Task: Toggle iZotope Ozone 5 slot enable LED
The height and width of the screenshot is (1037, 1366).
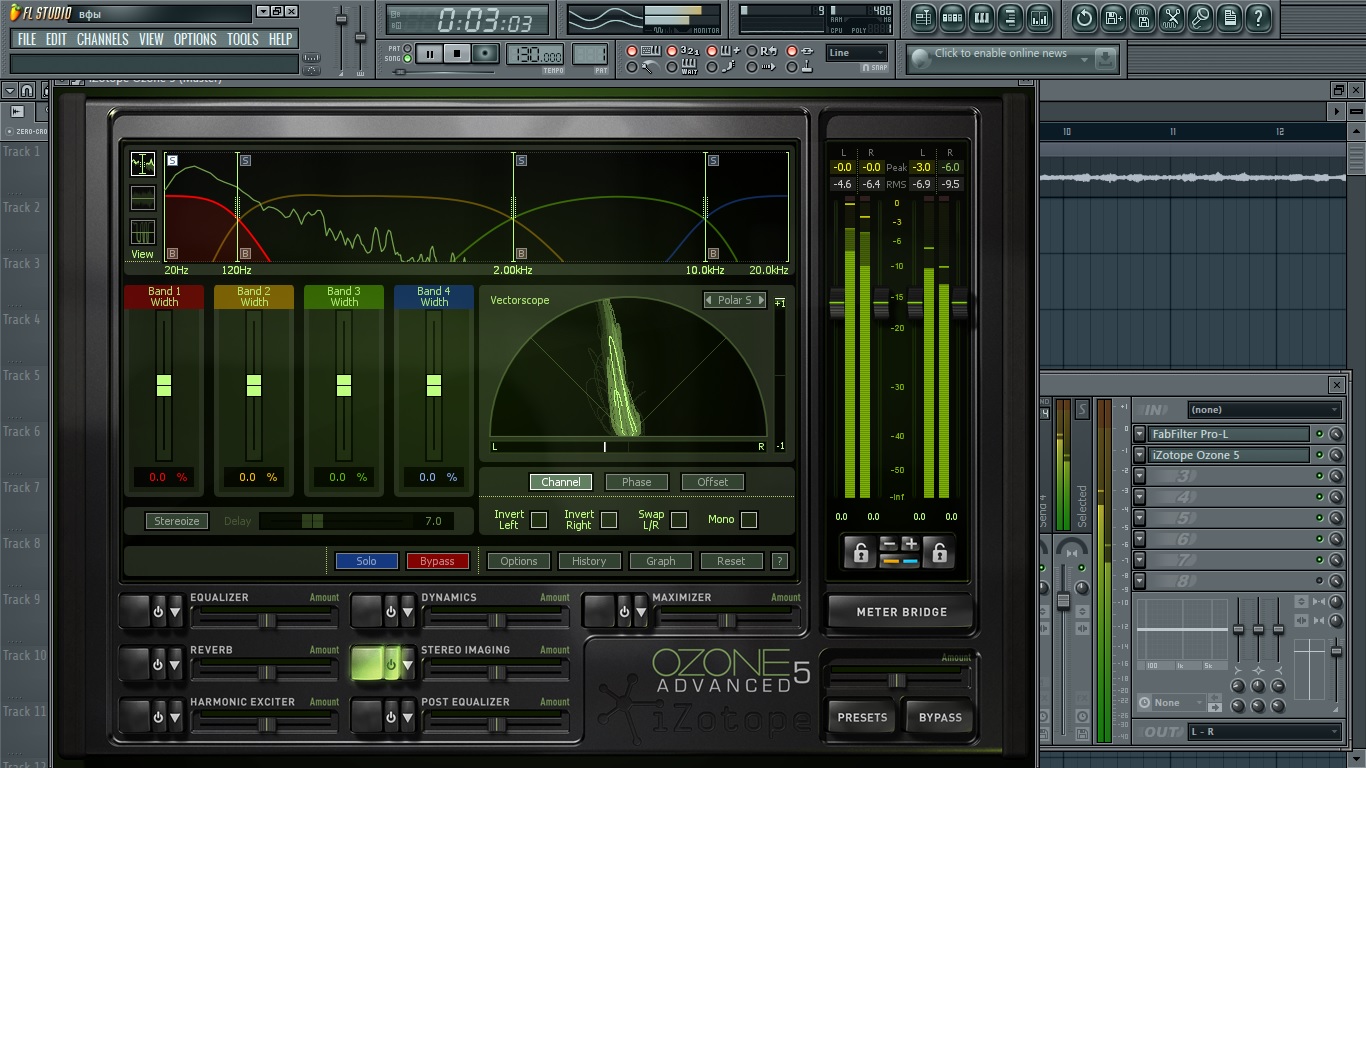Action: tap(1319, 455)
